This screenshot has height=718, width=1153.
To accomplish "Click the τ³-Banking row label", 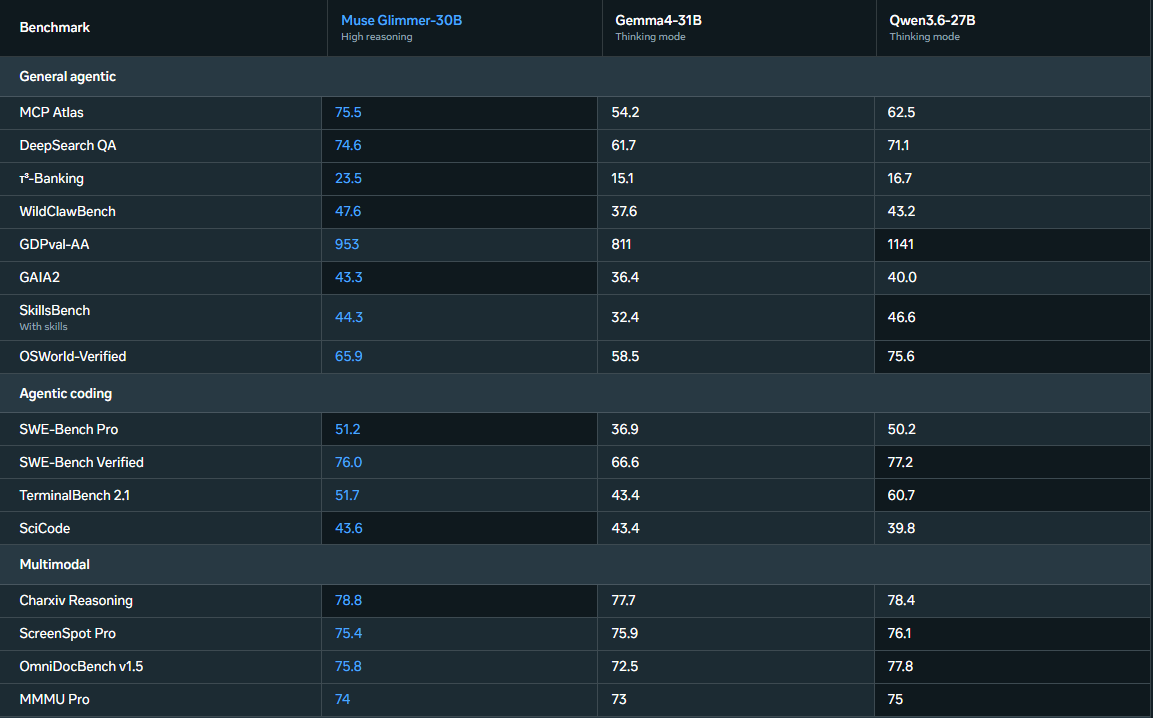I will click(51, 179).
